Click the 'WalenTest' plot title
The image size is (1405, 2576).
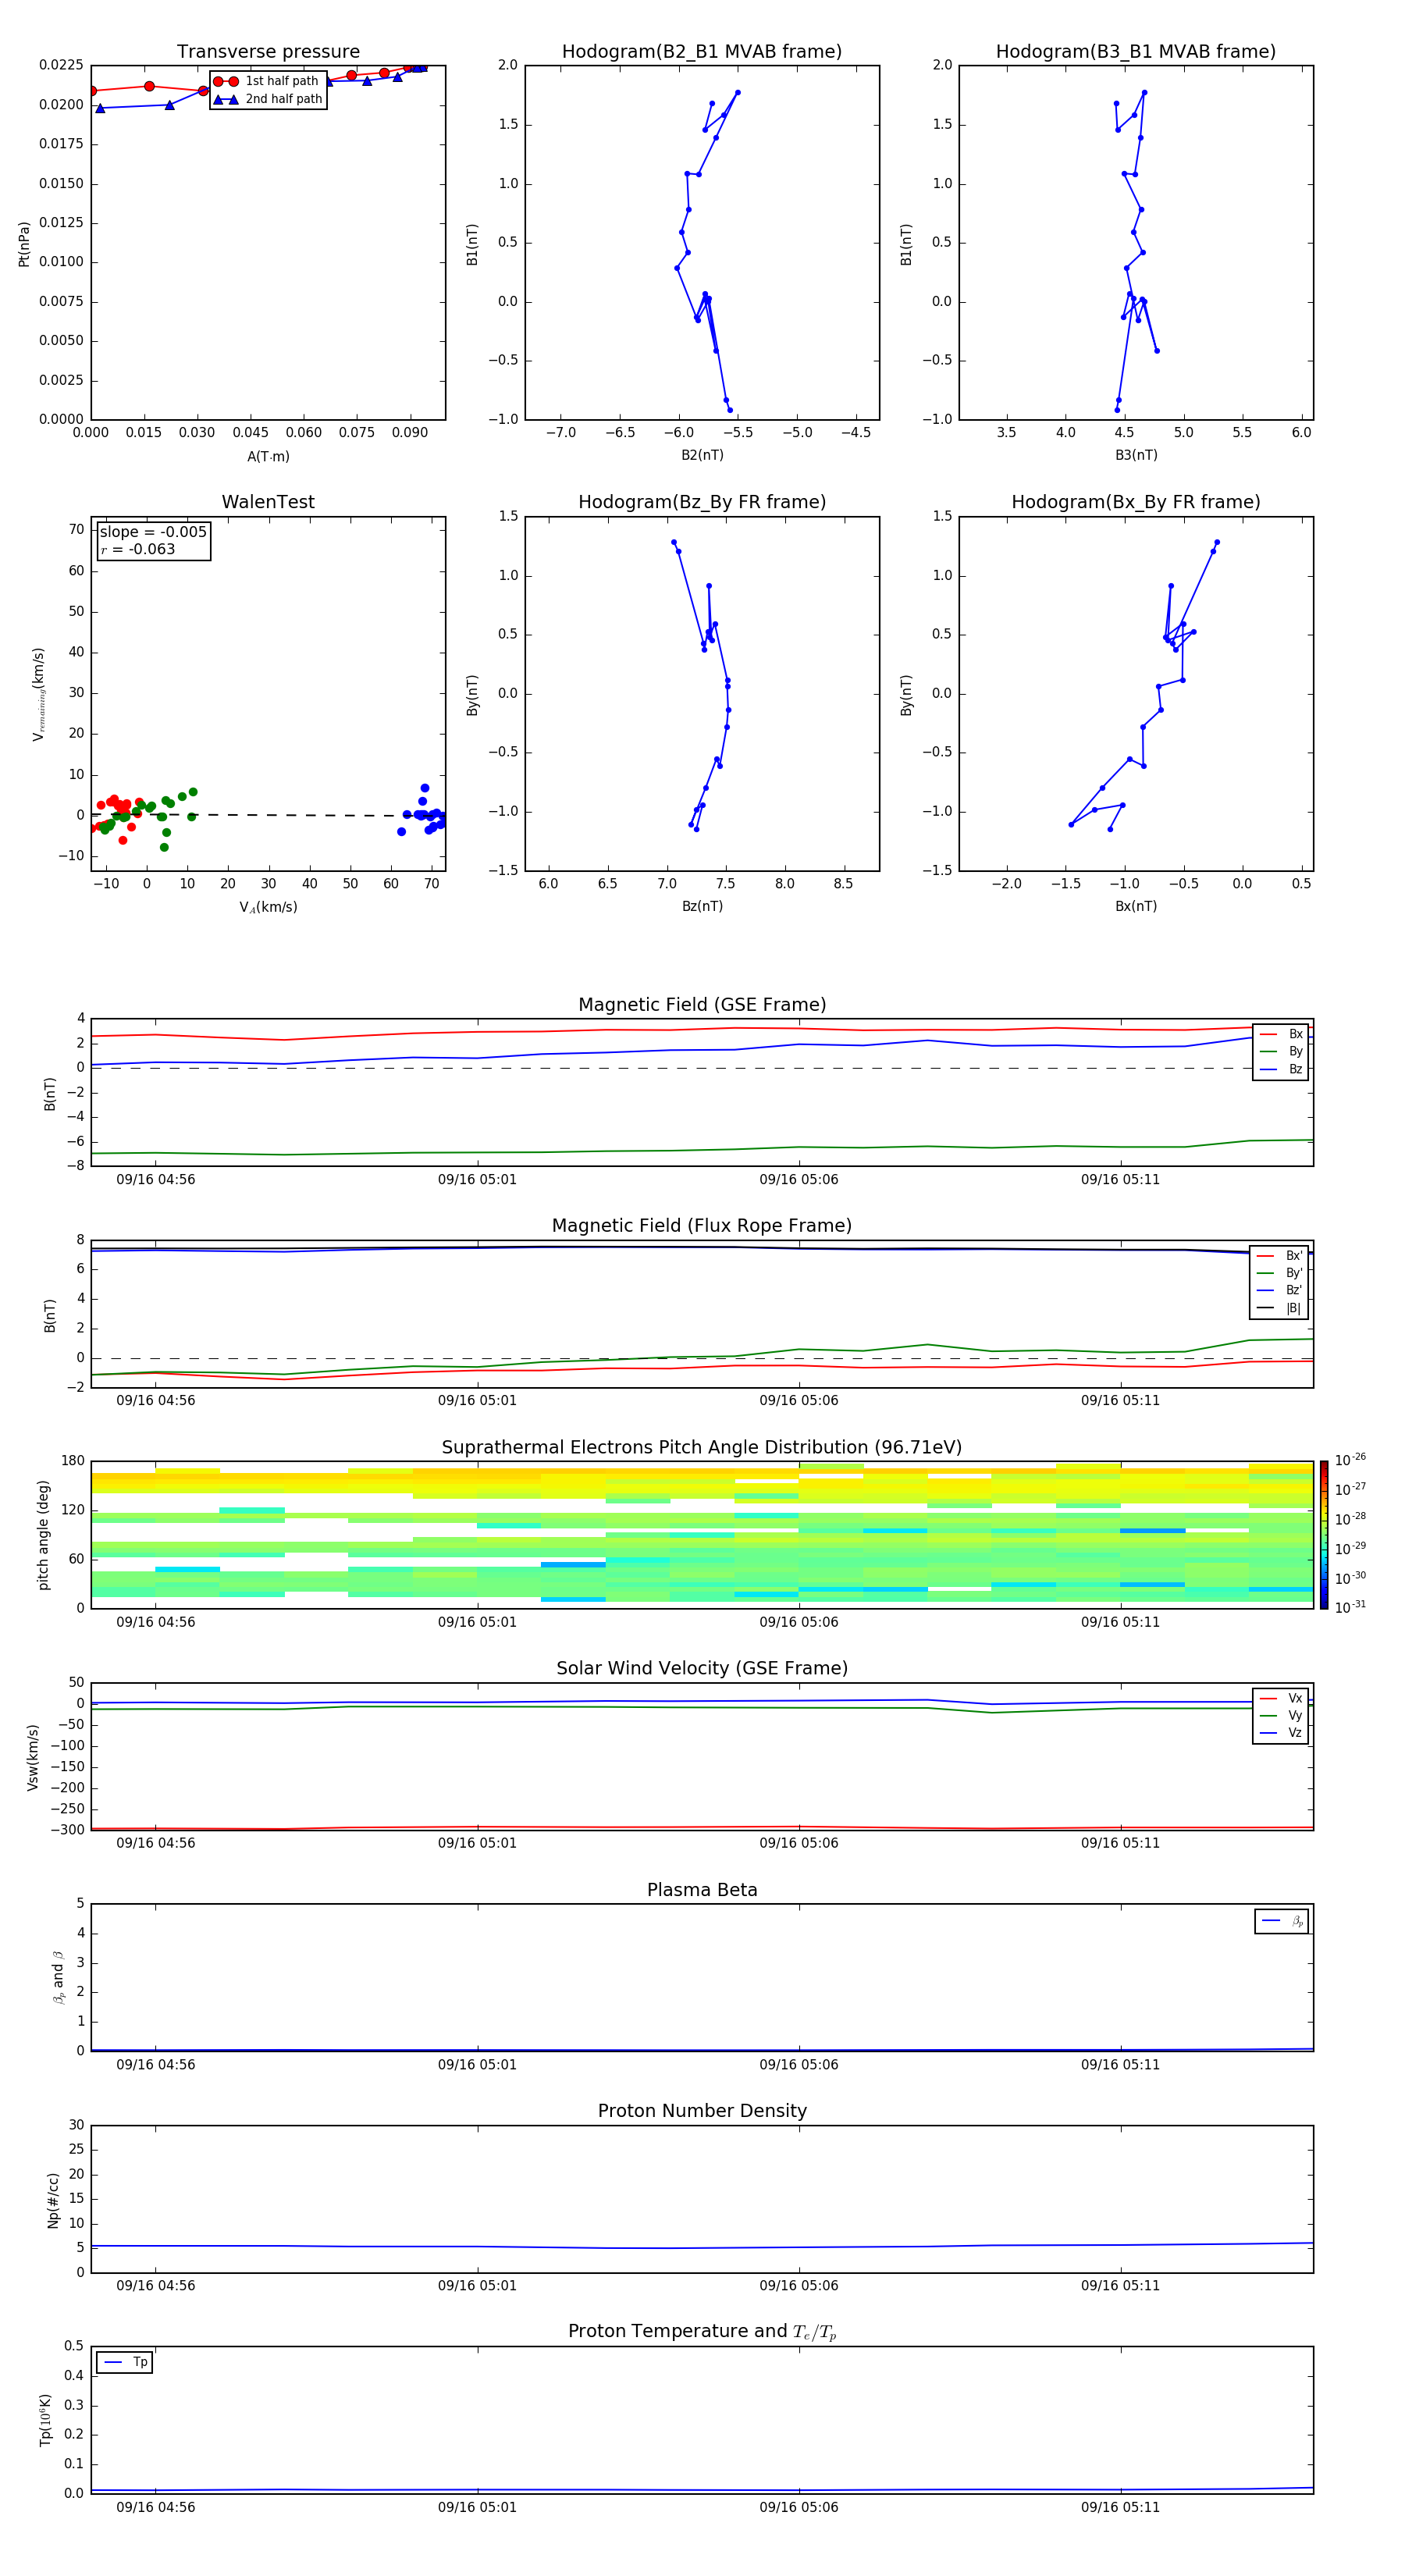coord(268,502)
